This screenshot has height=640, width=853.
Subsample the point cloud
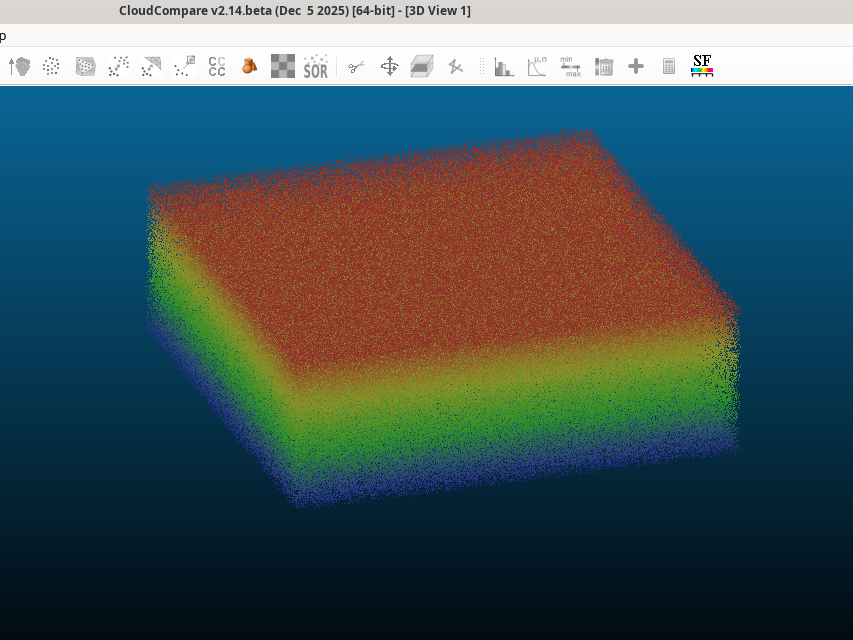point(50,66)
